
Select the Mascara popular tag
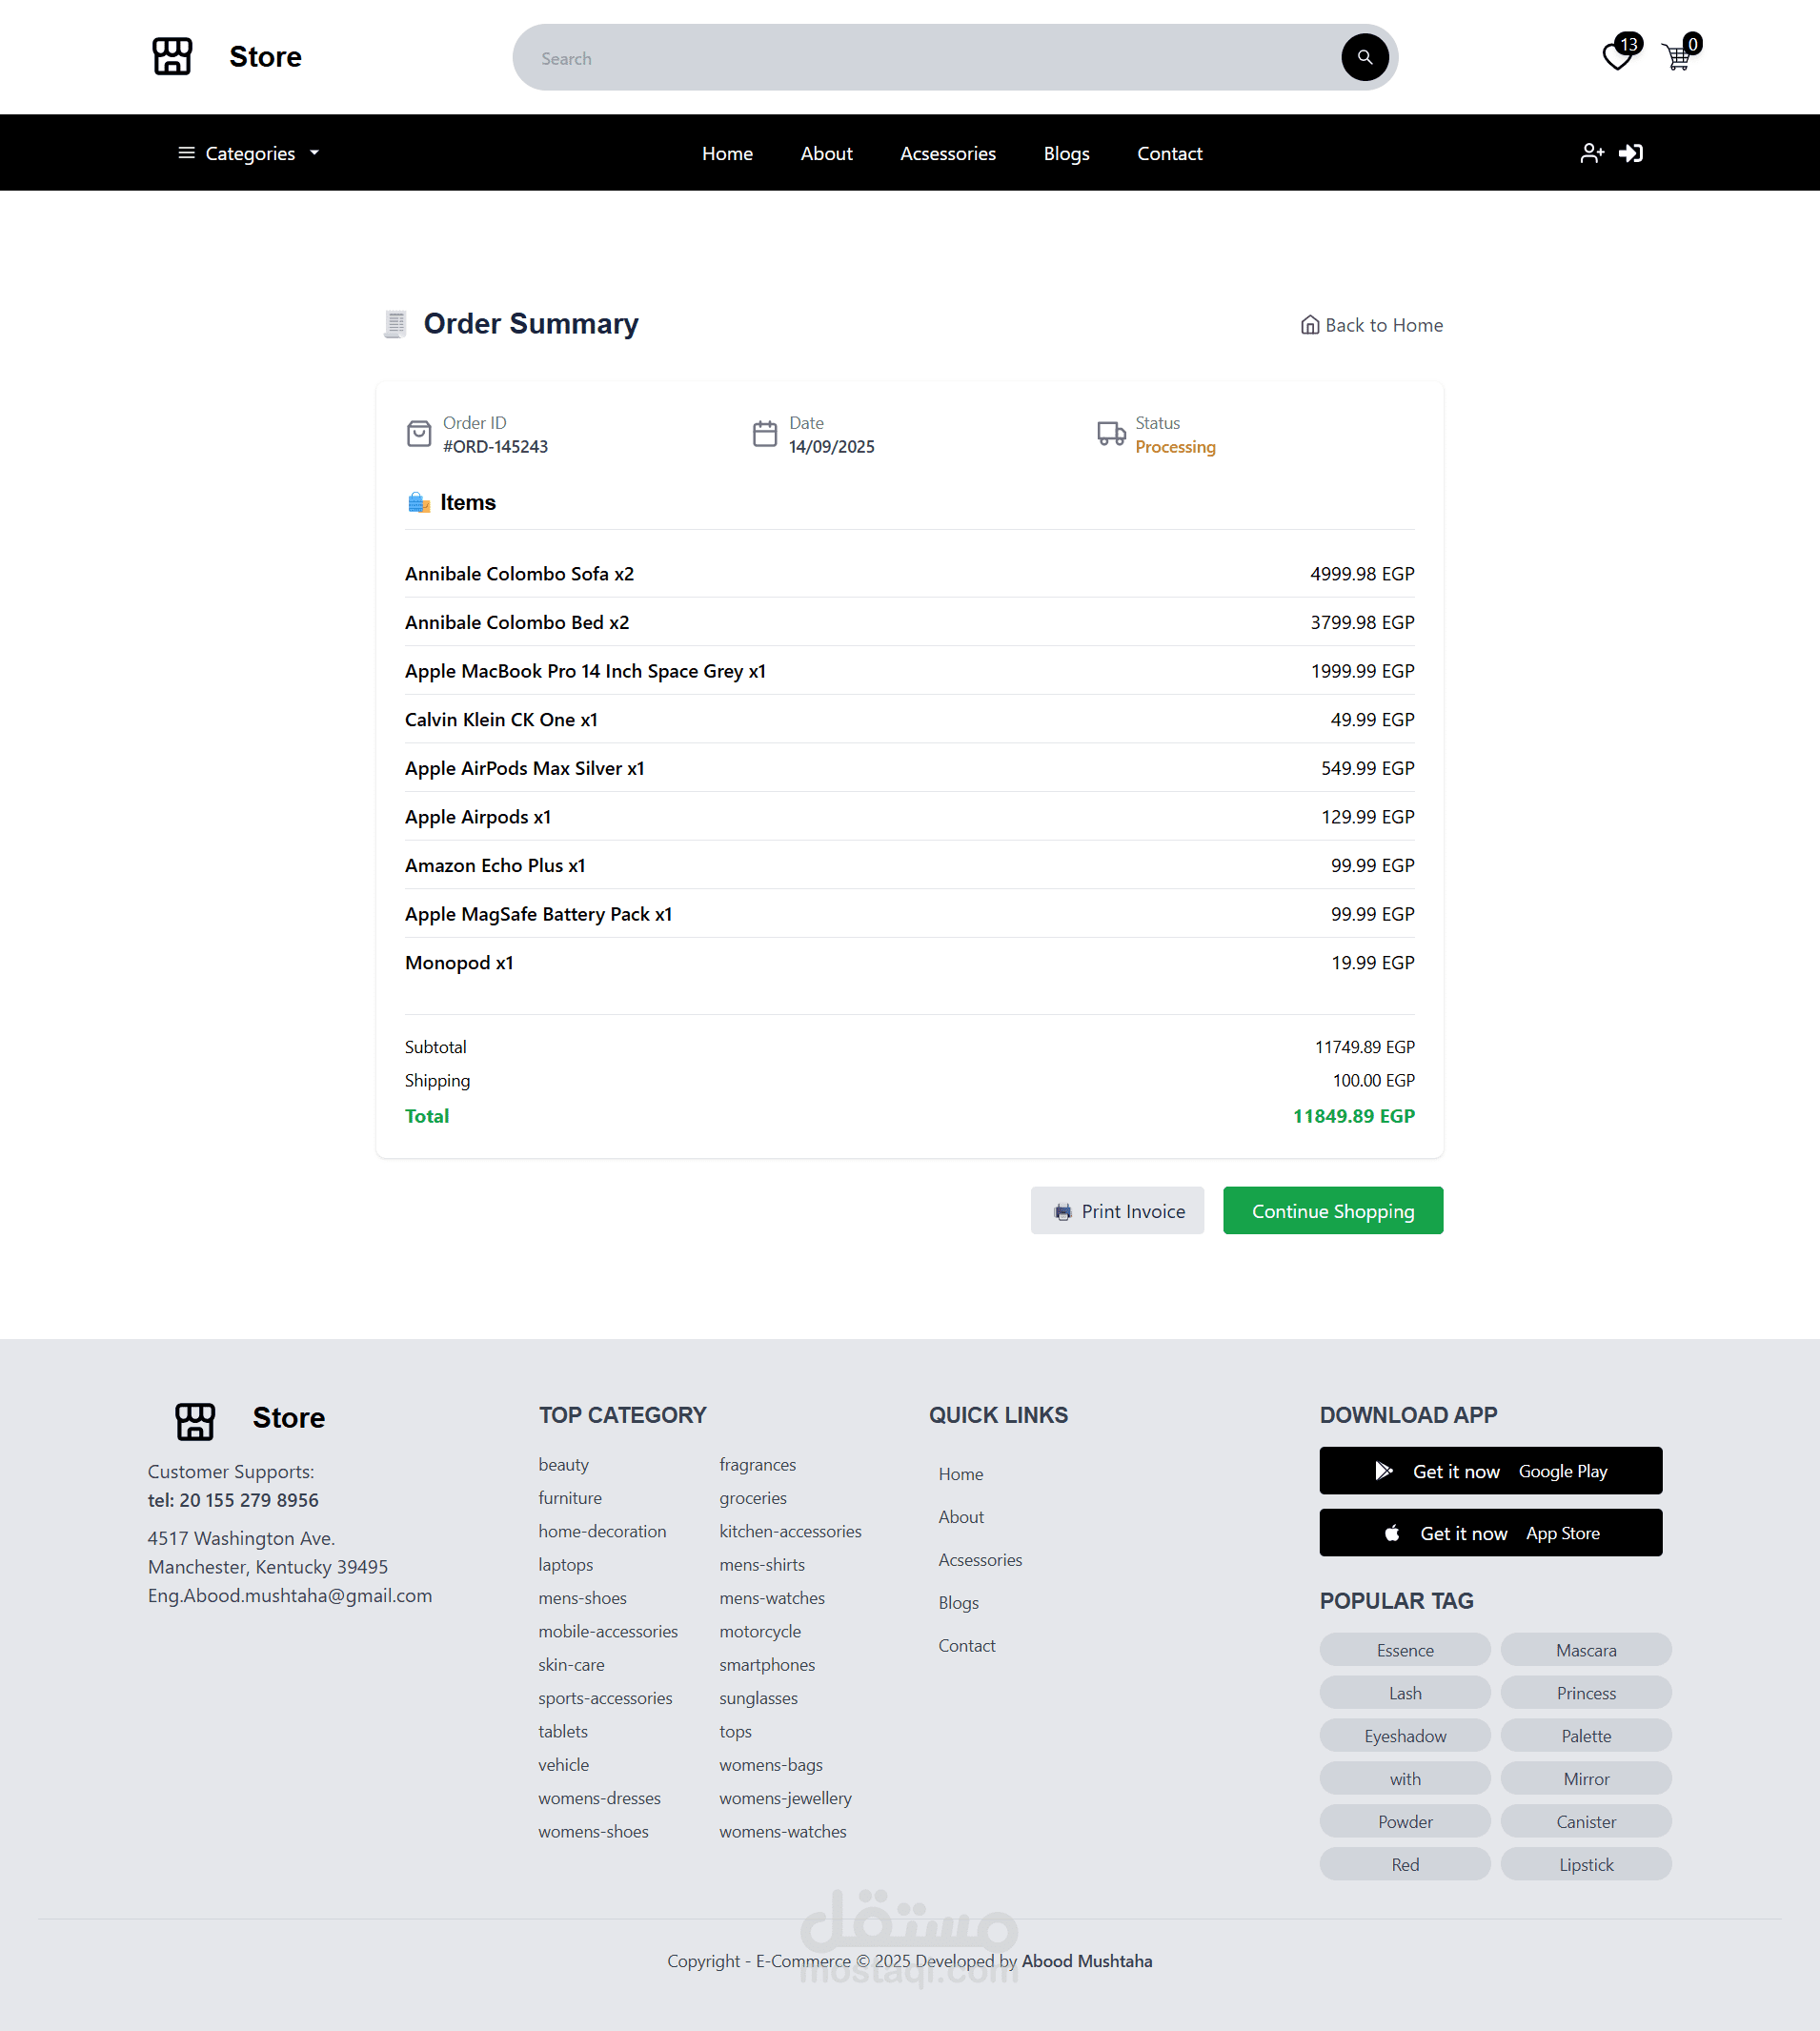(x=1585, y=1650)
